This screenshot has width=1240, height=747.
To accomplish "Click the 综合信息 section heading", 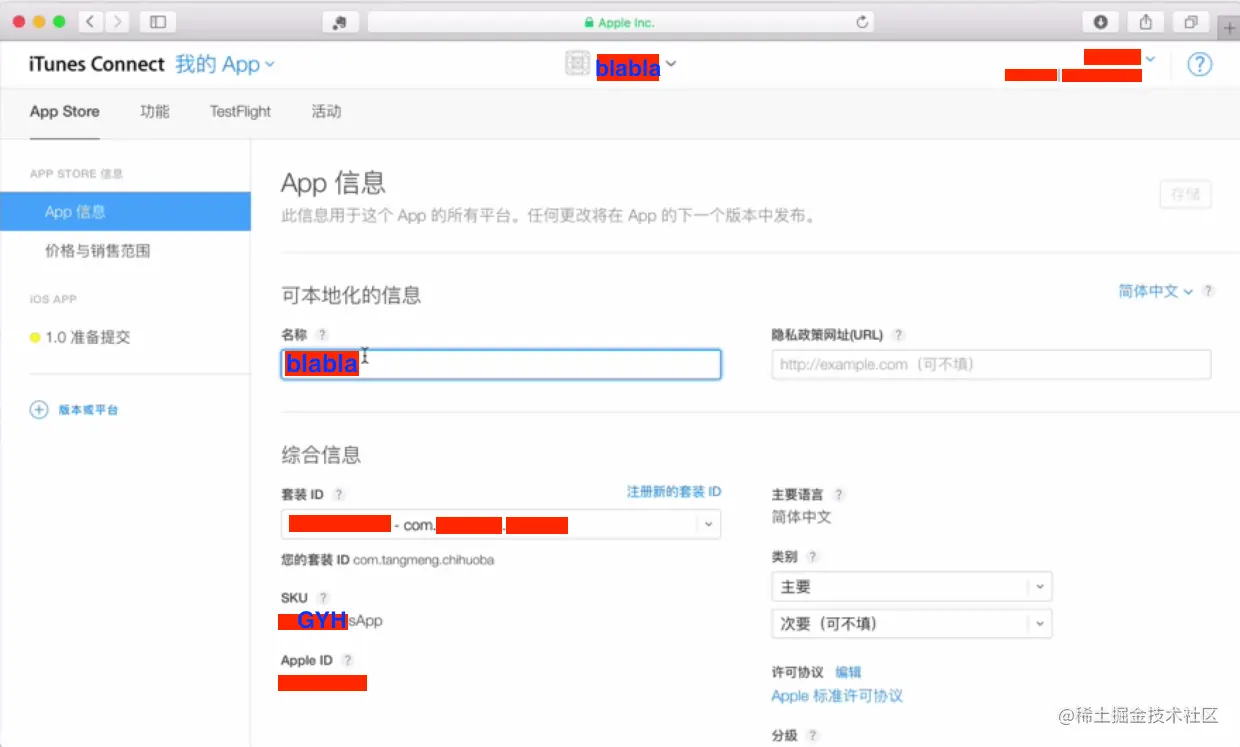I will [x=321, y=456].
